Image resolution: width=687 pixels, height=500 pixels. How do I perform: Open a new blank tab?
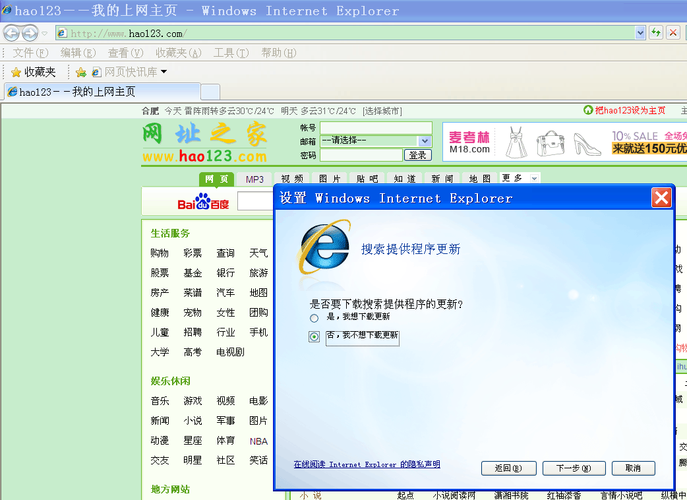point(210,92)
